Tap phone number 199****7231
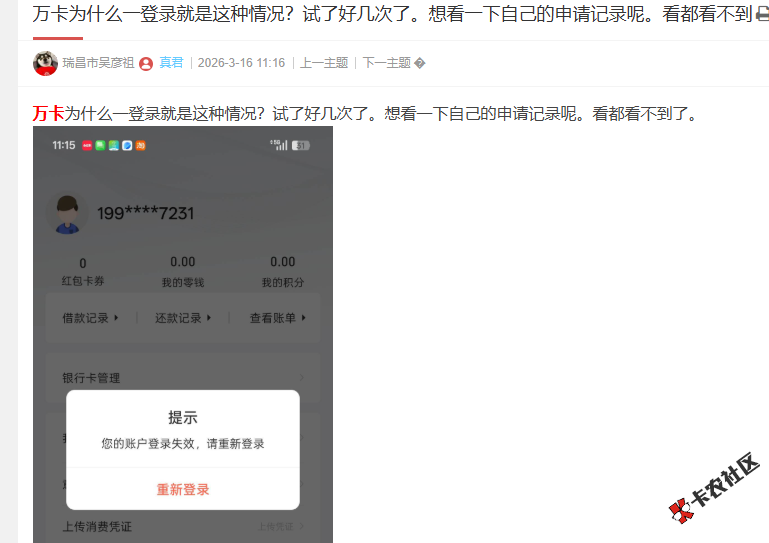This screenshot has width=769, height=543. click(146, 213)
